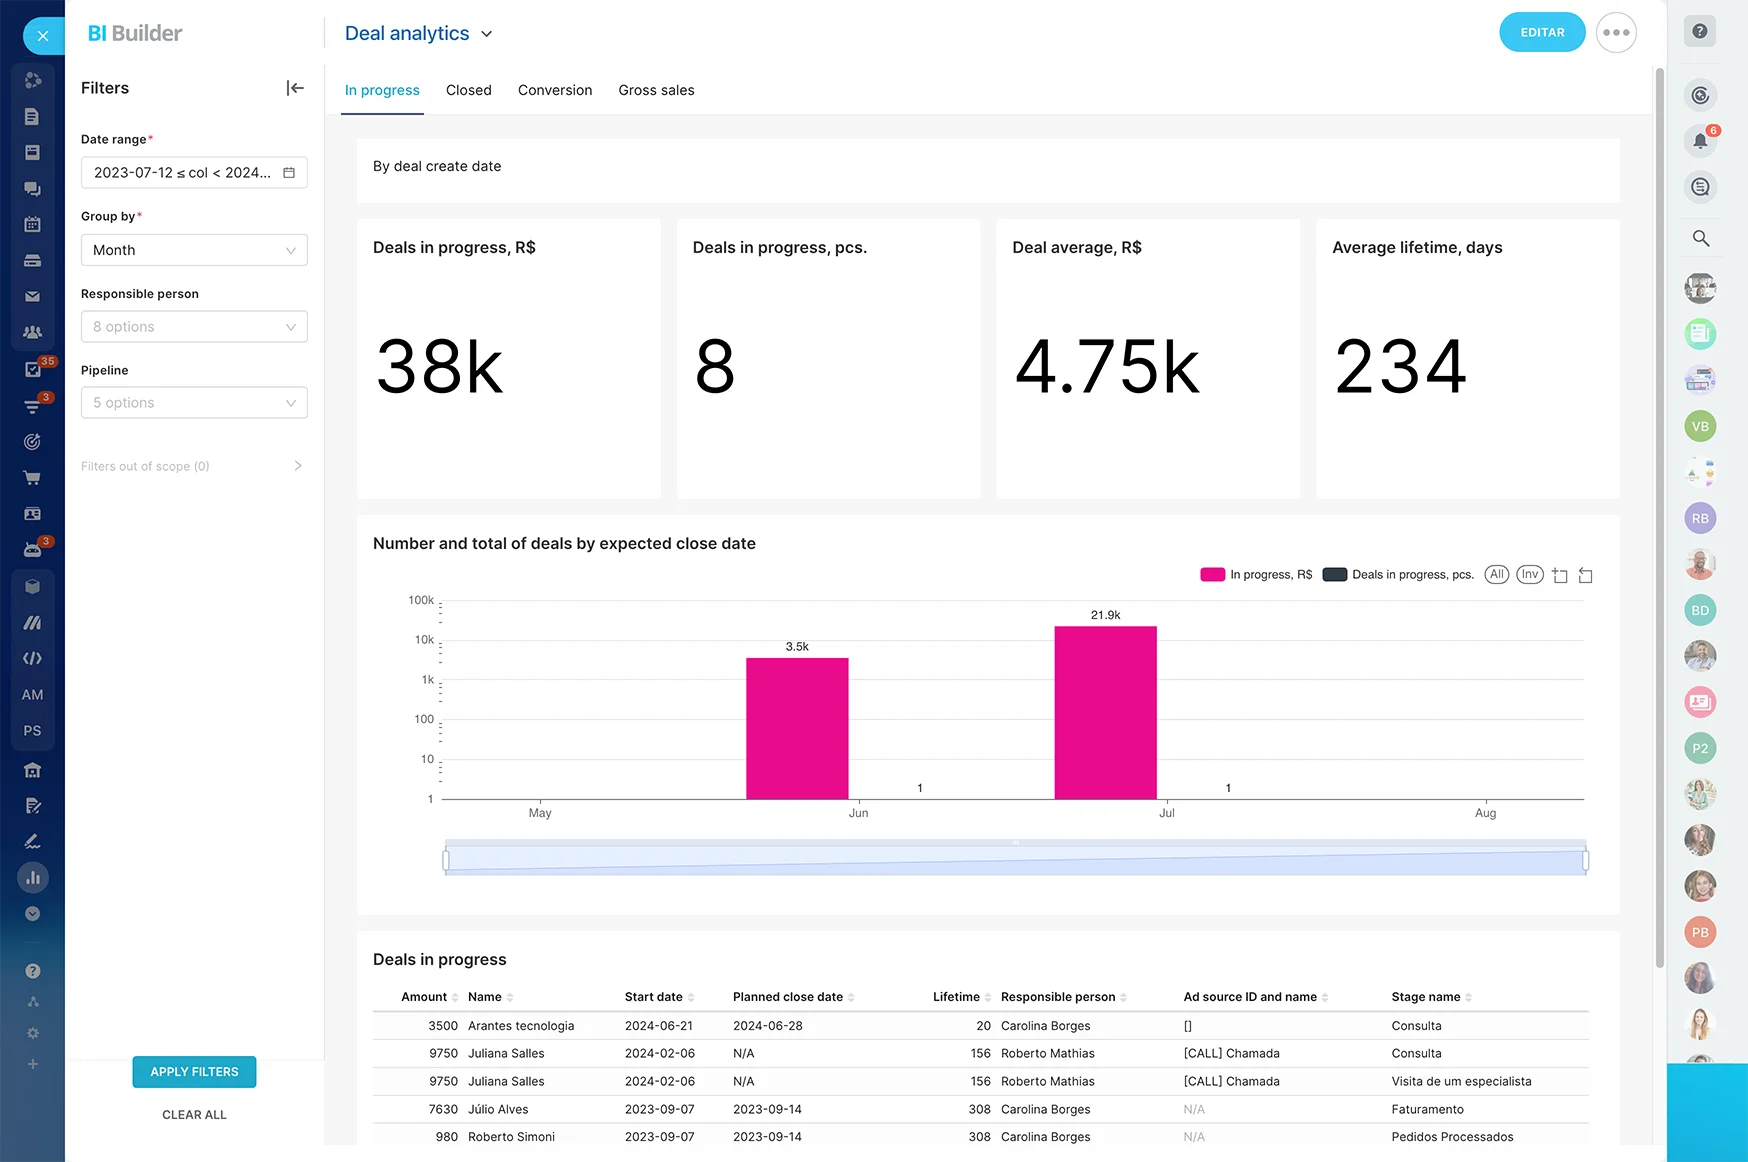Click the EDITAR button
The height and width of the screenshot is (1162, 1748).
coord(1542,32)
